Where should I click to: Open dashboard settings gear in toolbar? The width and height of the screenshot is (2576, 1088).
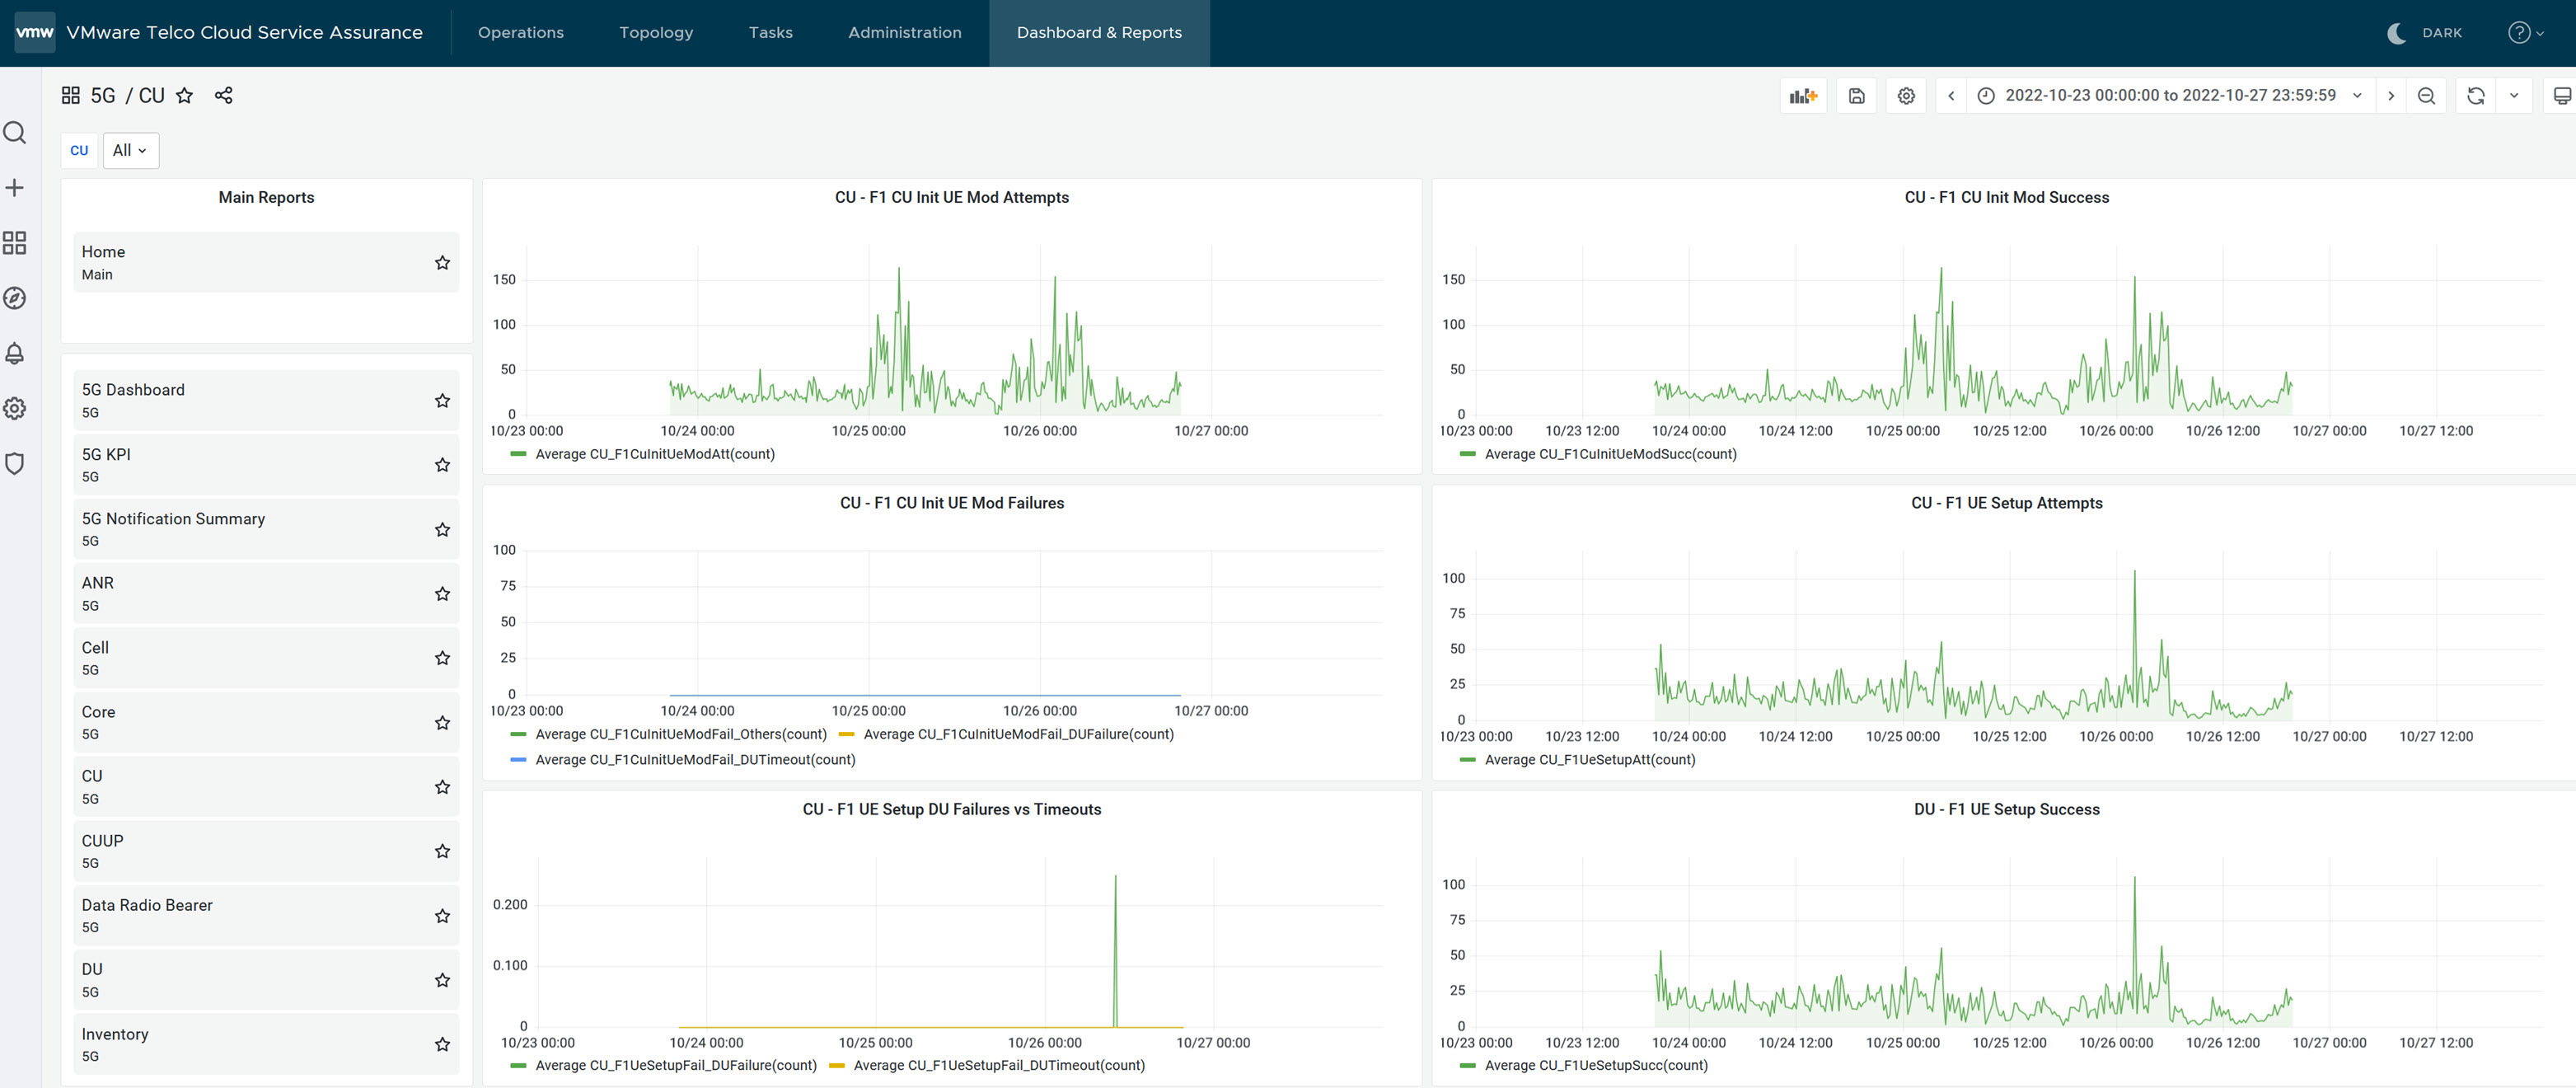(x=1906, y=96)
